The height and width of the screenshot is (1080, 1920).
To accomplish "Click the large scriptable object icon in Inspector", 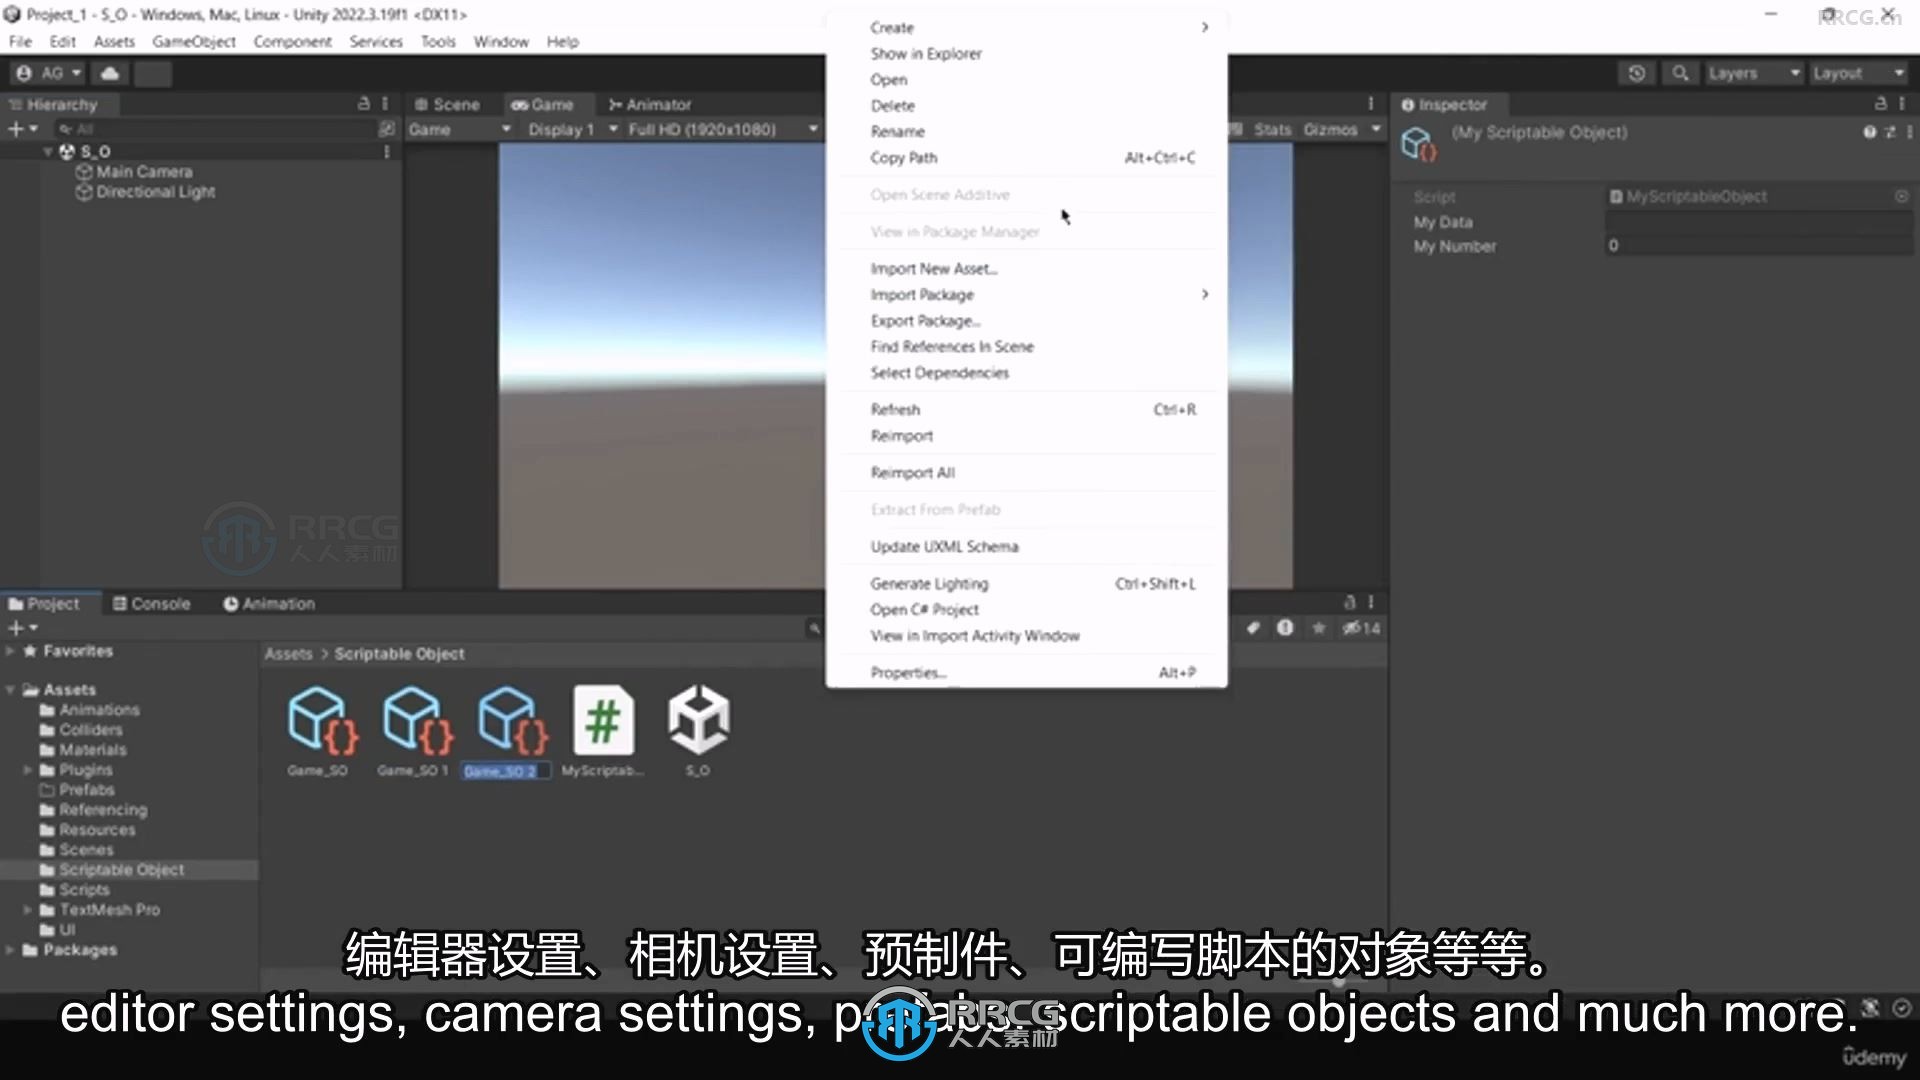I will pos(1419,145).
